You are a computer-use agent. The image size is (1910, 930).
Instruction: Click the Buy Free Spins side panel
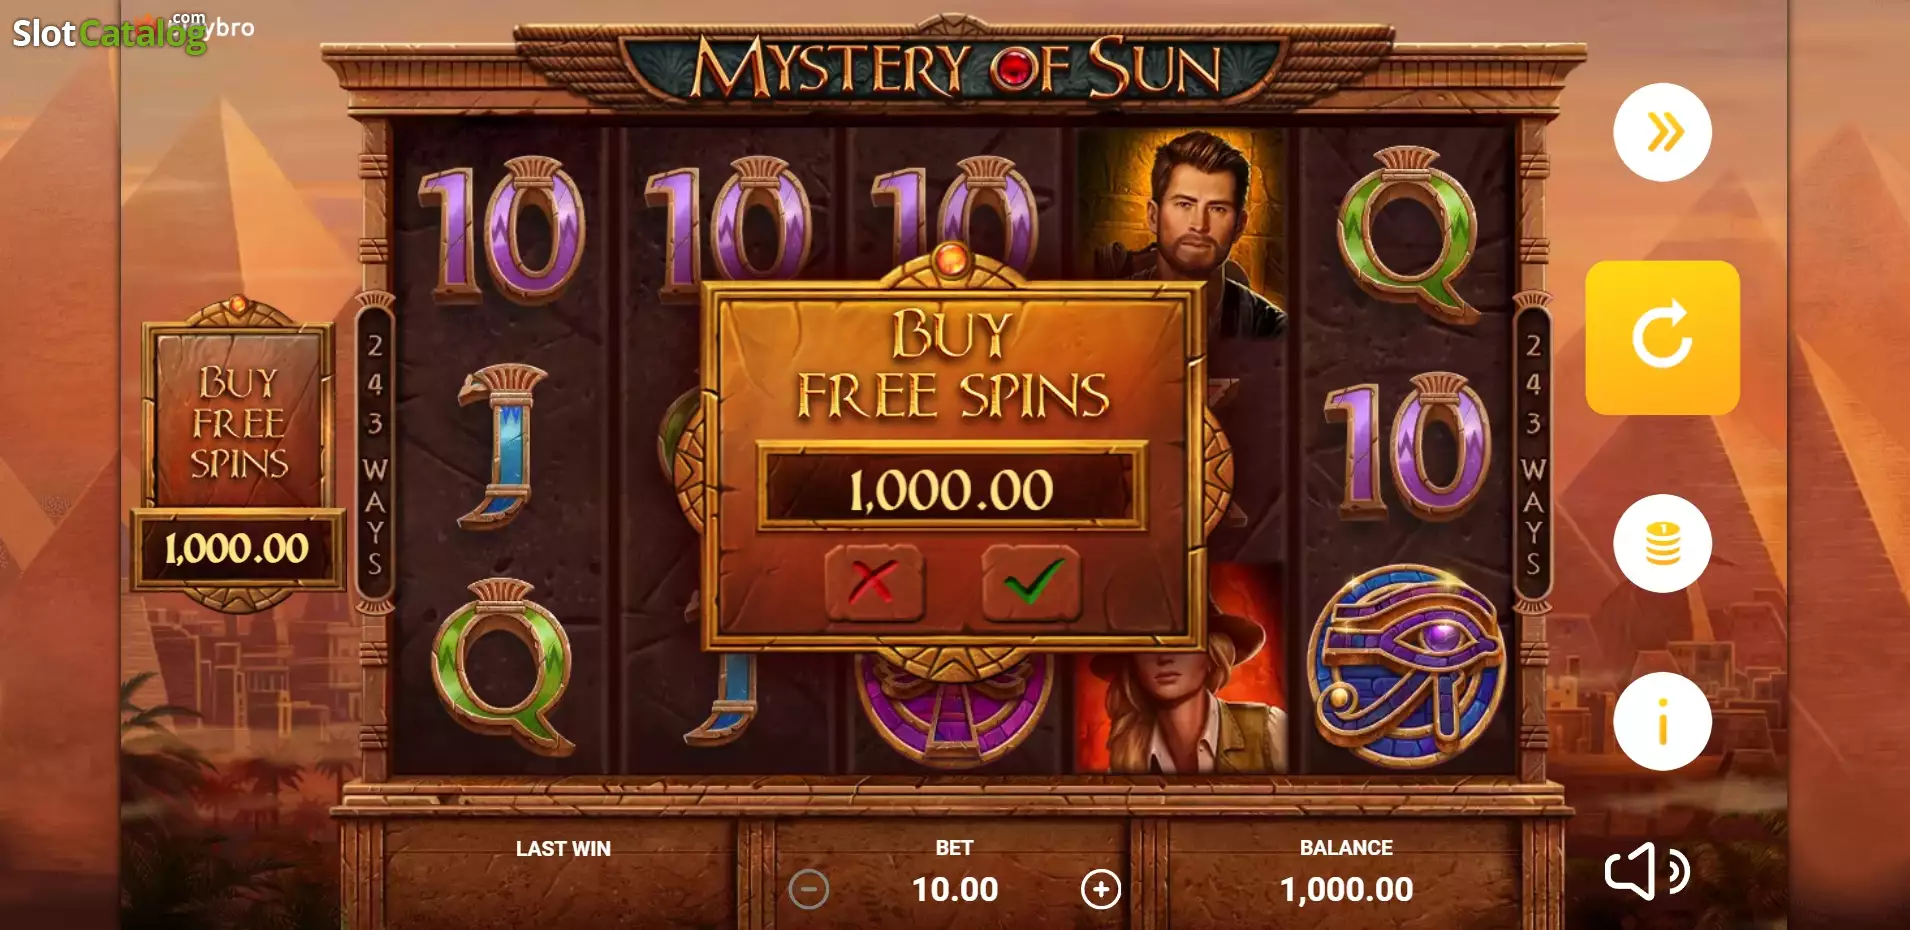[x=238, y=453]
